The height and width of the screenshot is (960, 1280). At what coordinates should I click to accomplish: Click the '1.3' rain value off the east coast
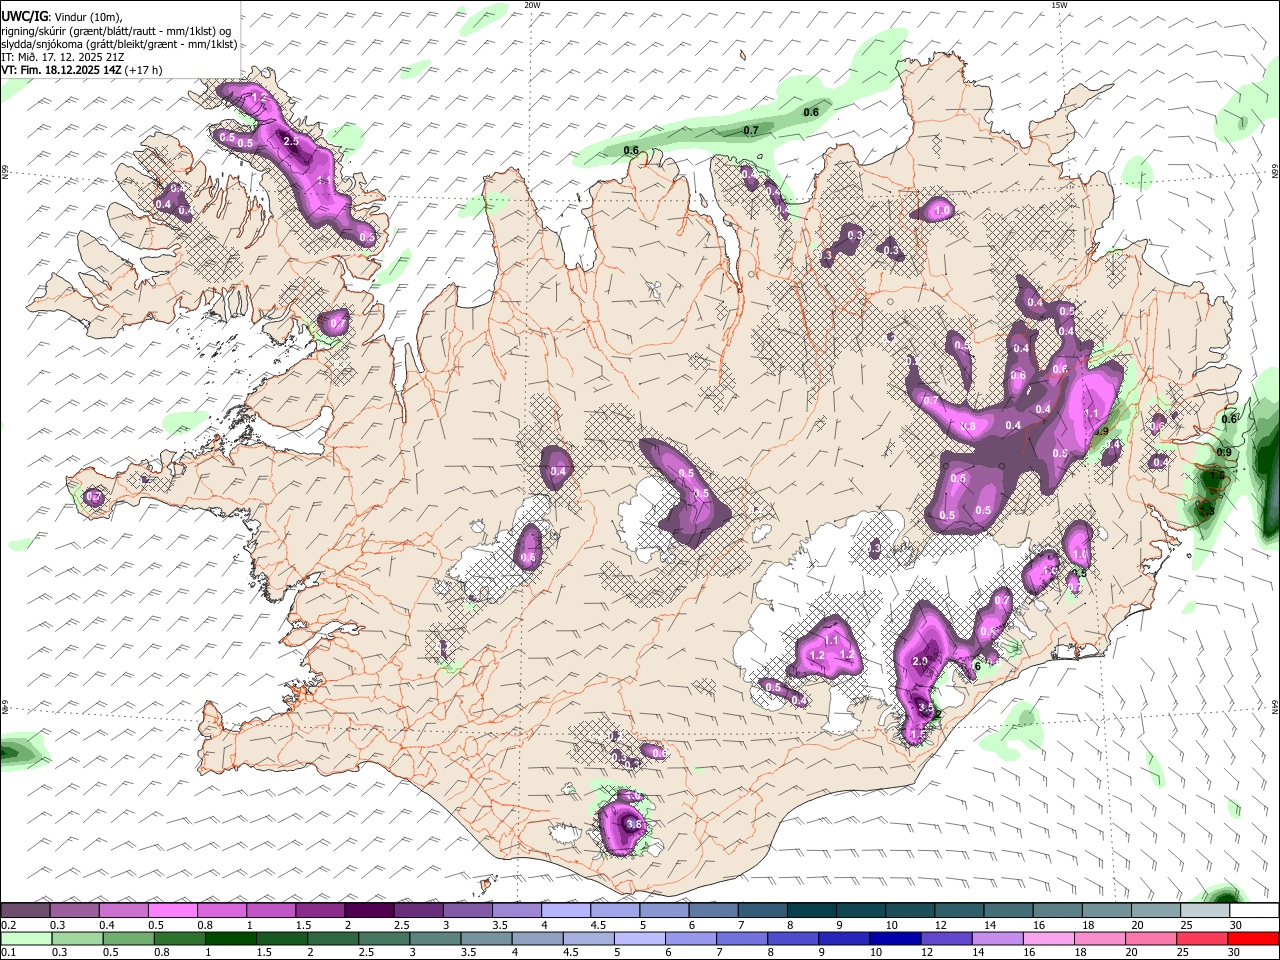1206,511
